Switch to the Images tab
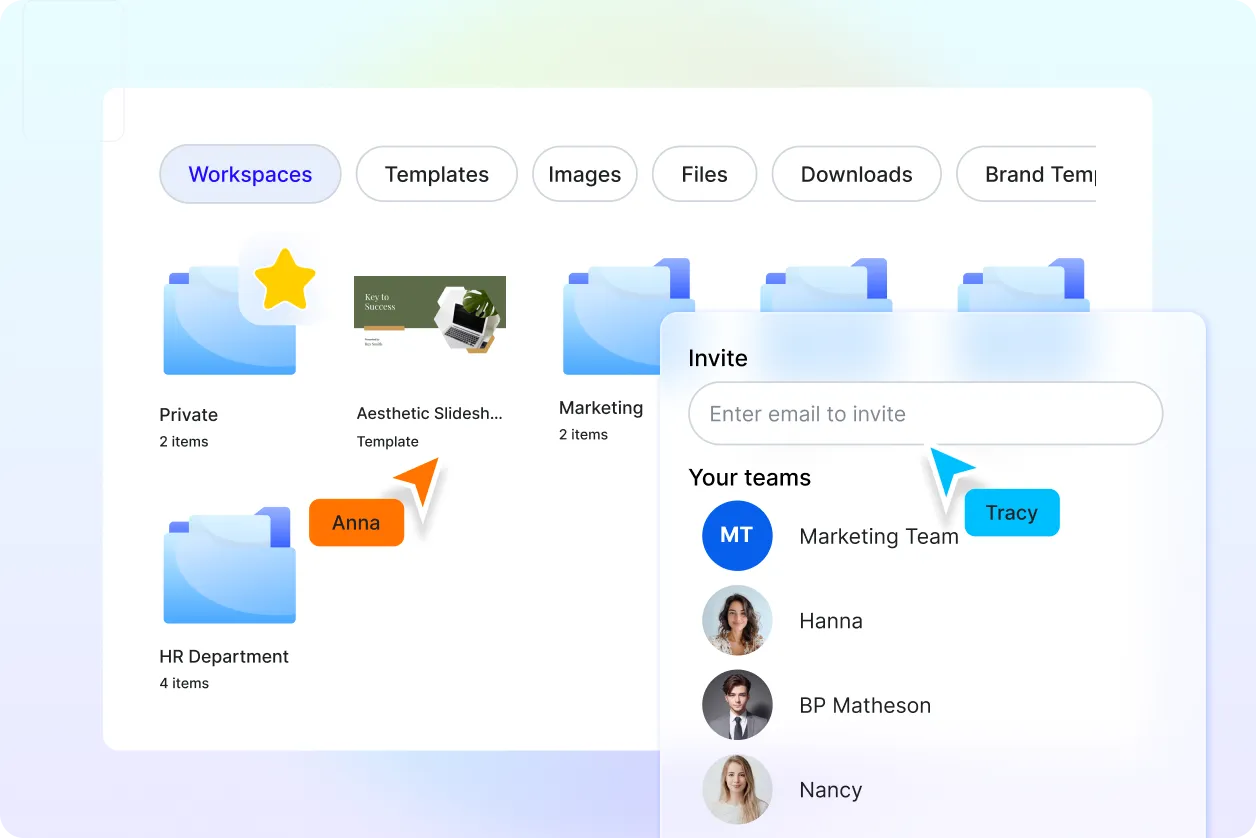1256x838 pixels. [584, 174]
